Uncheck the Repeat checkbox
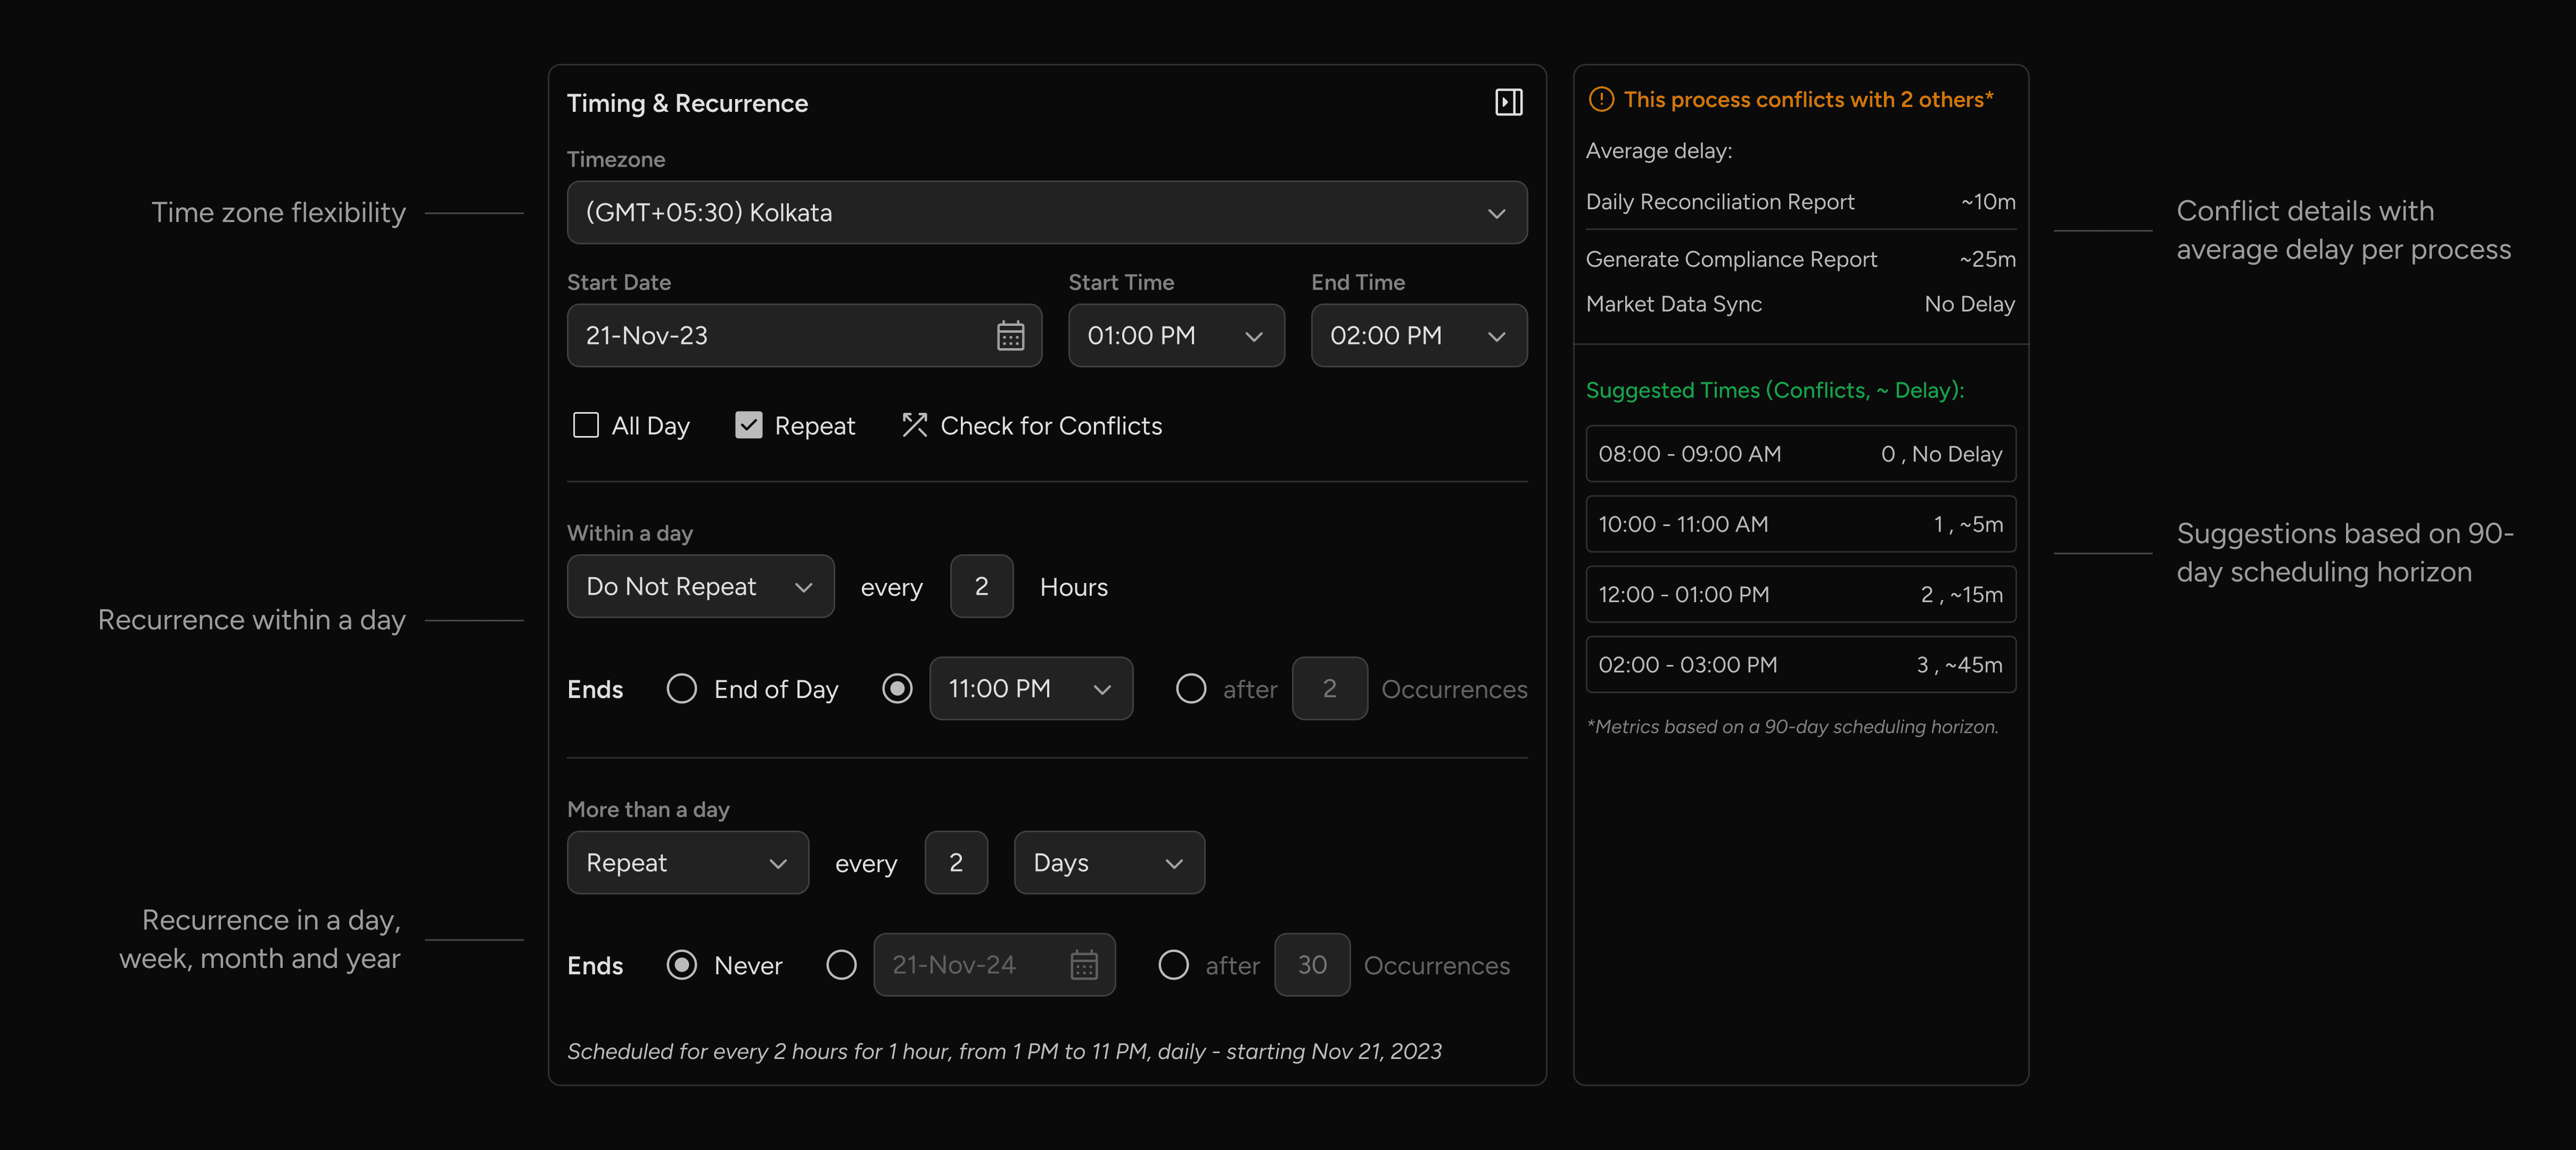The width and height of the screenshot is (2576, 1150). pos(748,425)
